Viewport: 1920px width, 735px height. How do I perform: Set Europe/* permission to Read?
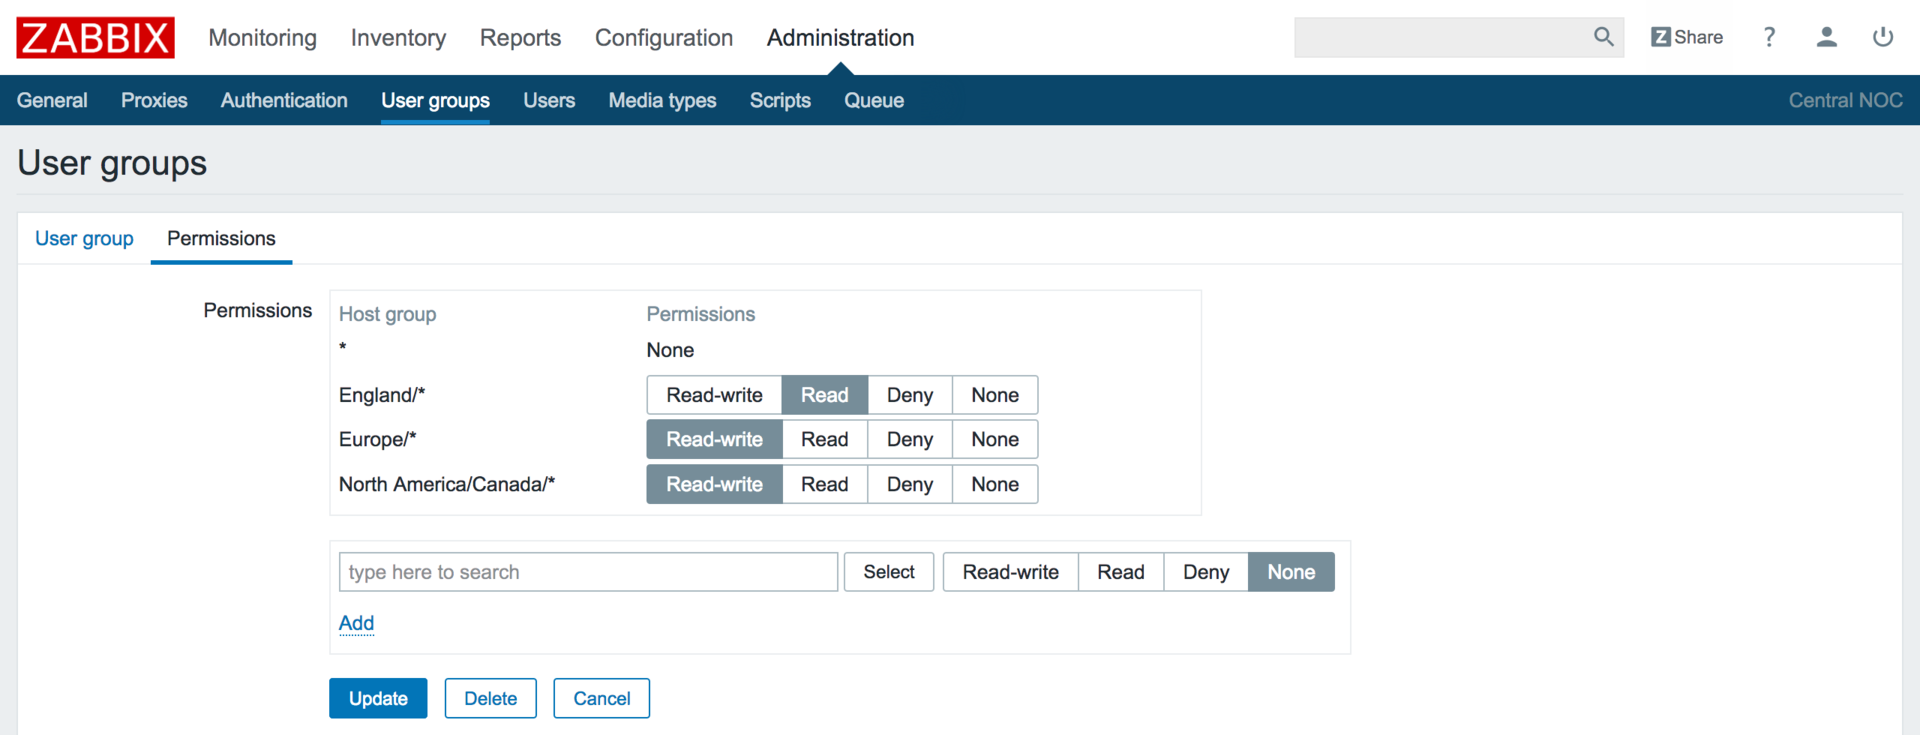[x=824, y=439]
